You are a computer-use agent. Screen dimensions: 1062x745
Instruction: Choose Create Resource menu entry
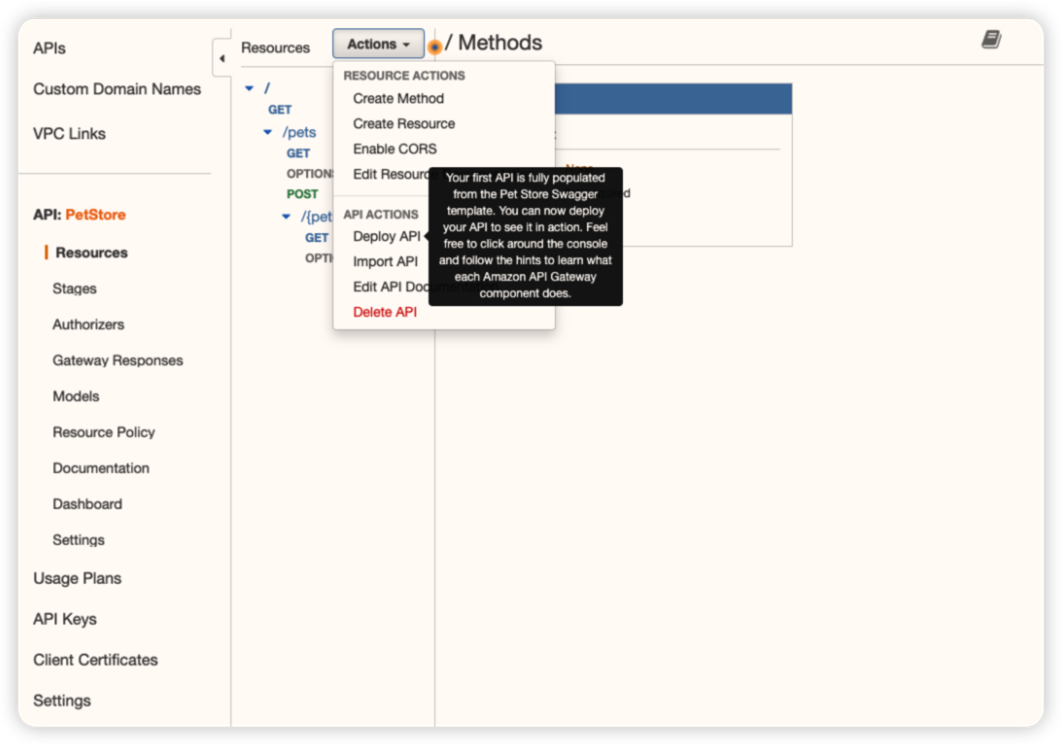click(x=403, y=123)
